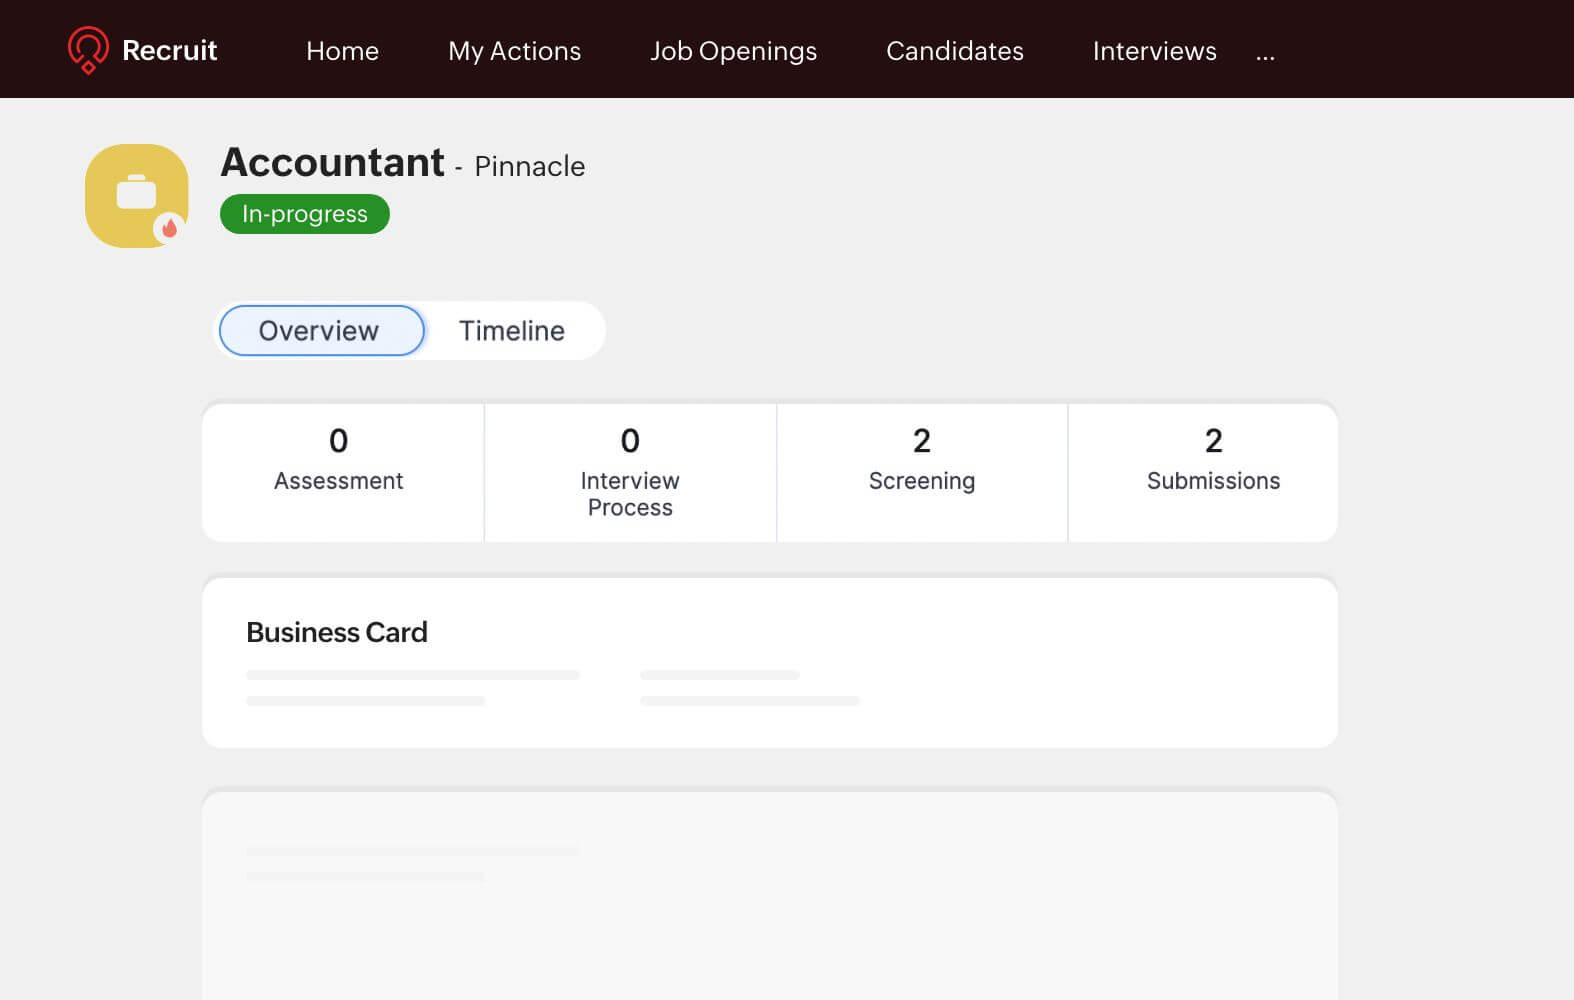The width and height of the screenshot is (1574, 1000).
Task: Switch to the Timeline tab
Action: tap(511, 331)
